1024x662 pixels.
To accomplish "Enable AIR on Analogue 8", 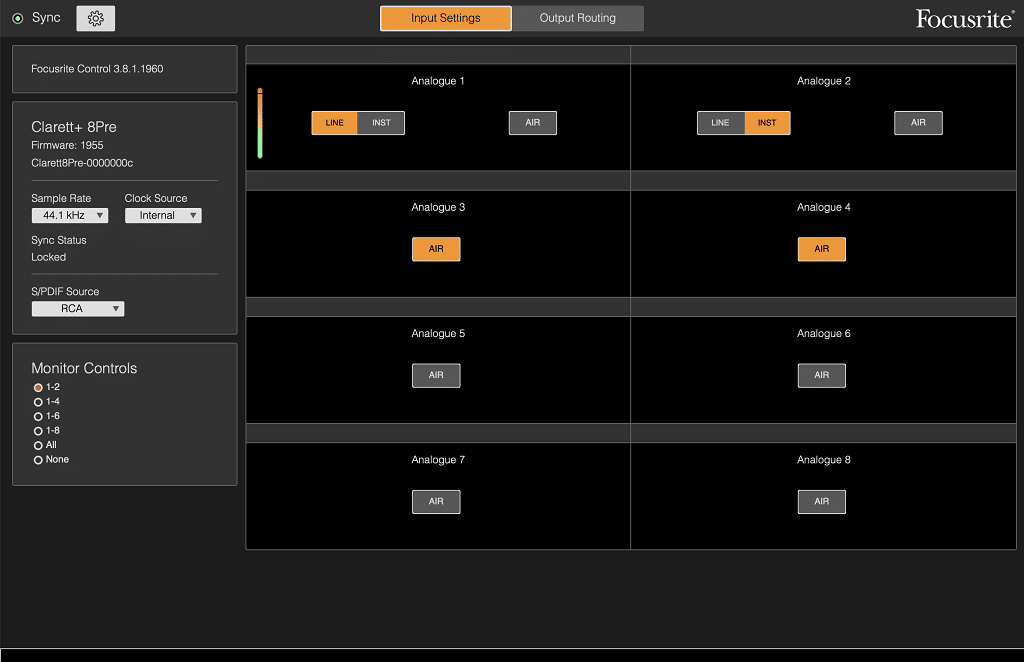I will coord(822,501).
